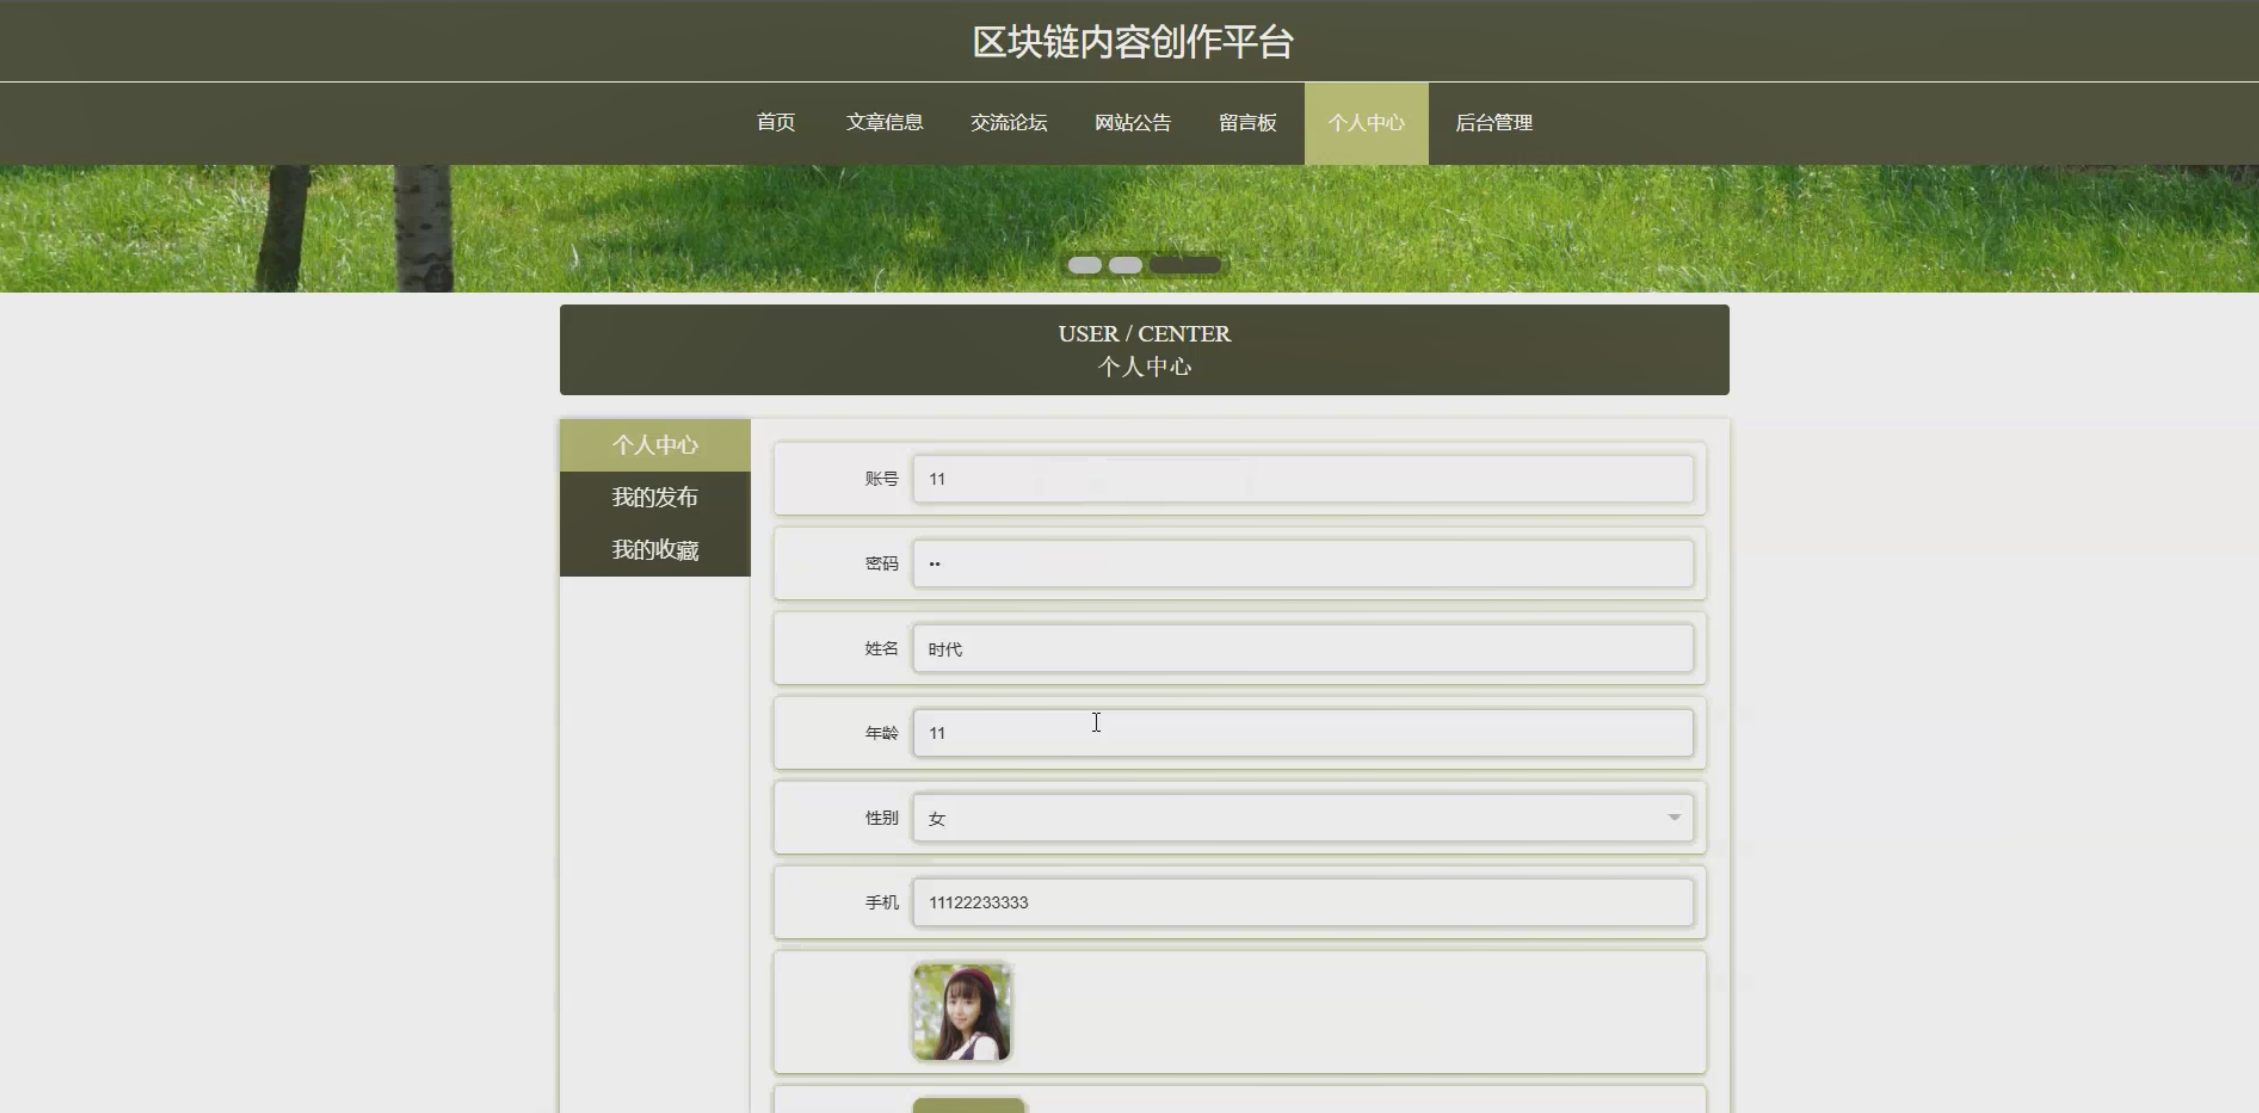This screenshot has width=2259, height=1113.
Task: Open the 留言板 page
Action: [1247, 123]
